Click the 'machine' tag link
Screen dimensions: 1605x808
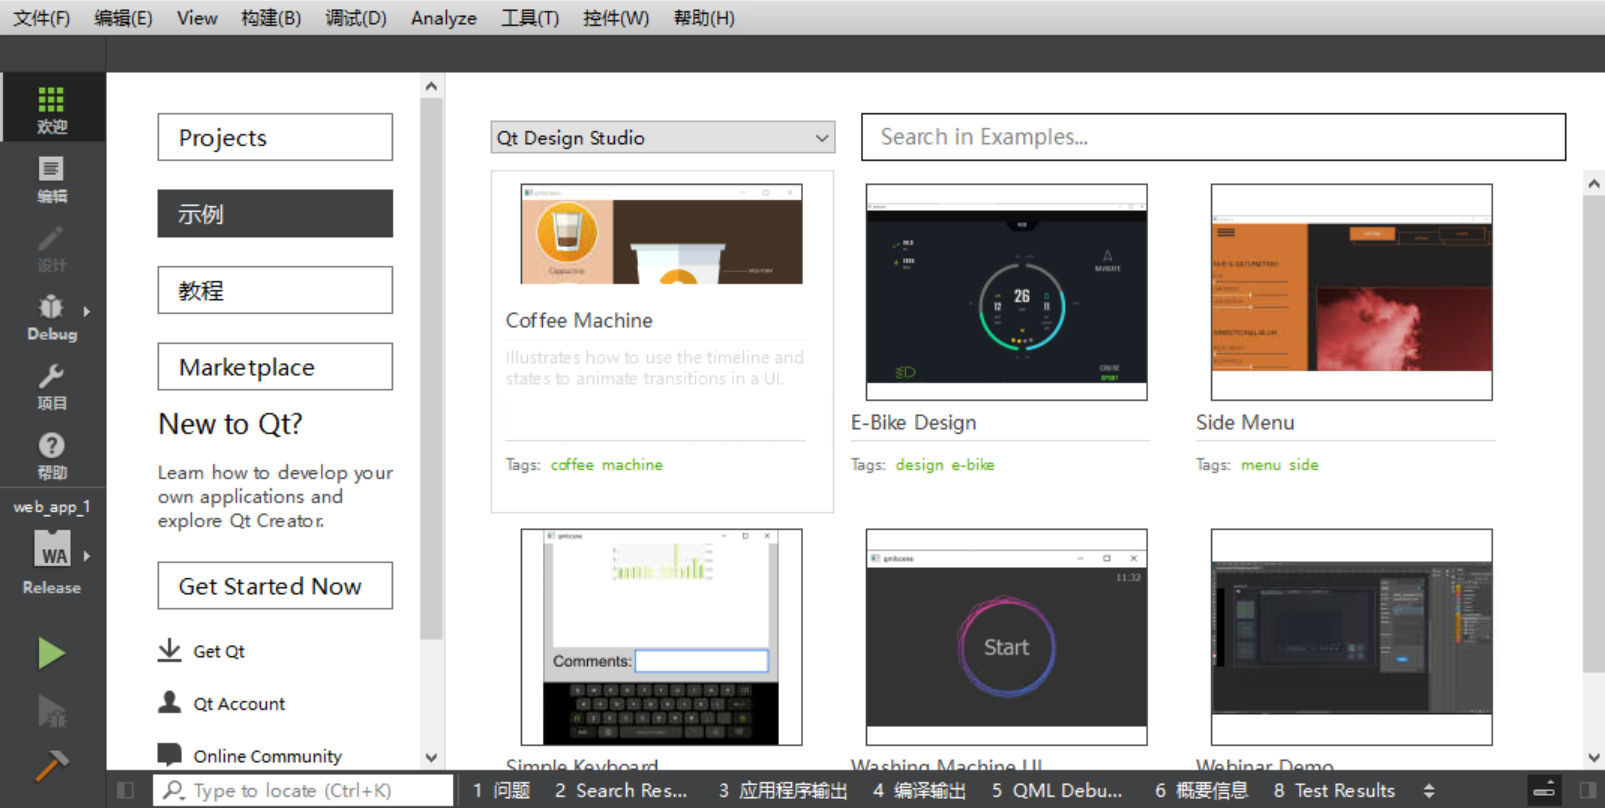[632, 464]
